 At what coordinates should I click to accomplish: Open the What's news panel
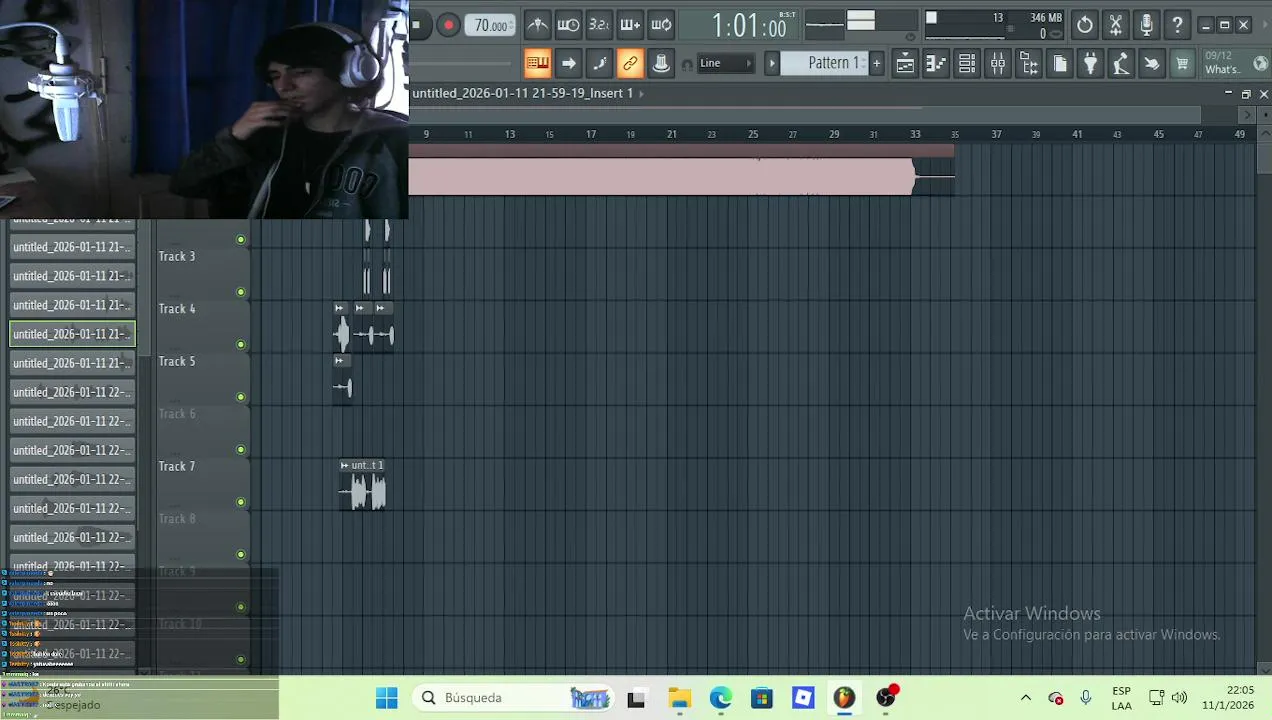click(1223, 63)
